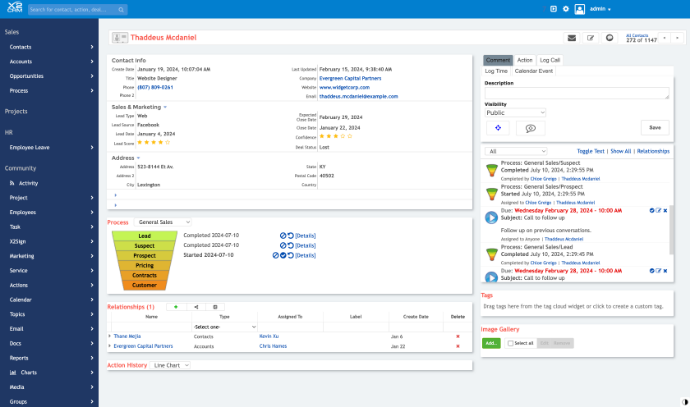The height and width of the screenshot is (407, 690).
Task: Click the green add relationship icon
Action: [x=176, y=307]
